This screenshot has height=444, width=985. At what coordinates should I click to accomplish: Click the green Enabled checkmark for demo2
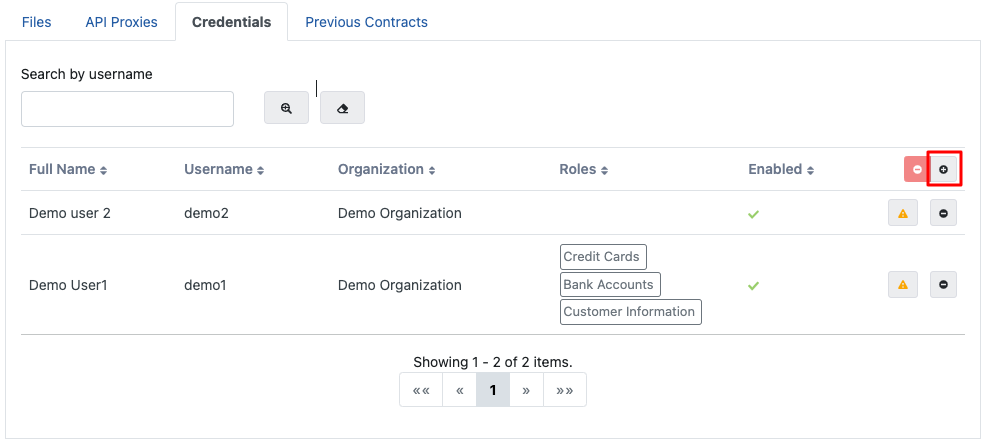pyautogui.click(x=753, y=214)
